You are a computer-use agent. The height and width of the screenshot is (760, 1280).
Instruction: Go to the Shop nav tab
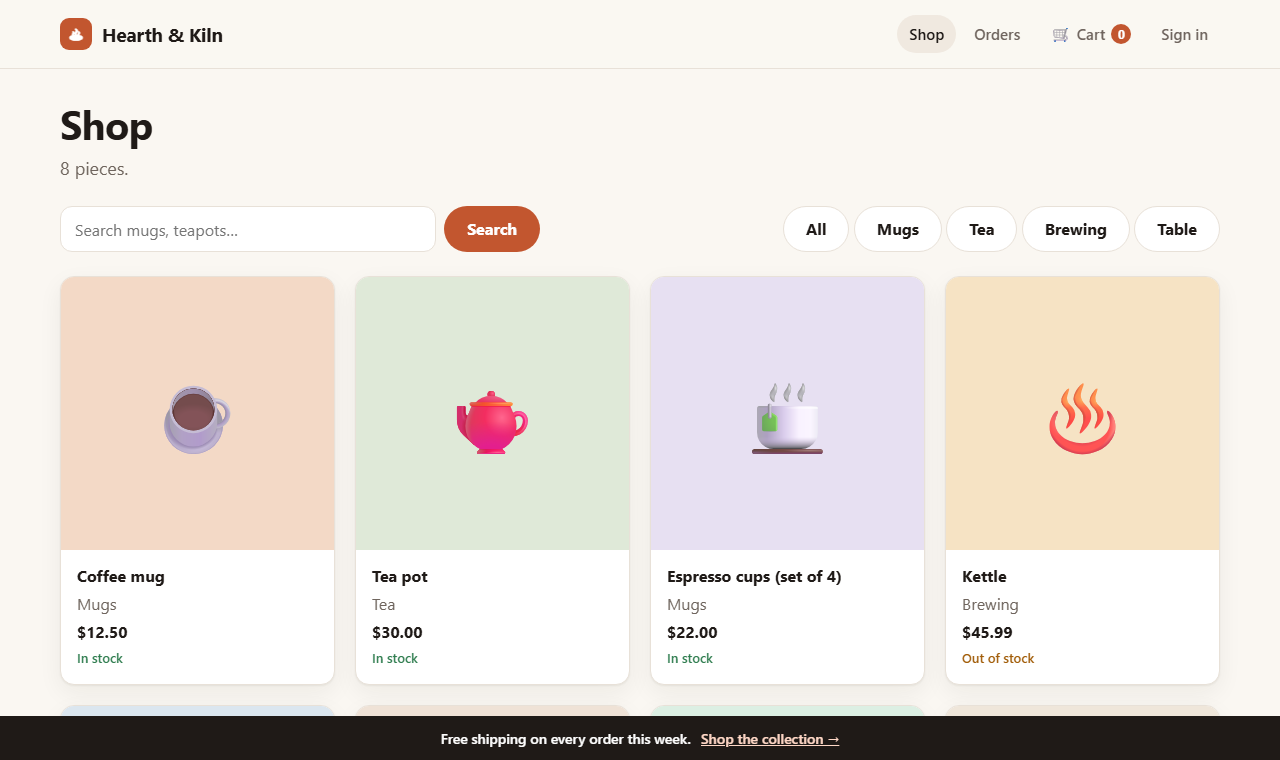(x=926, y=34)
